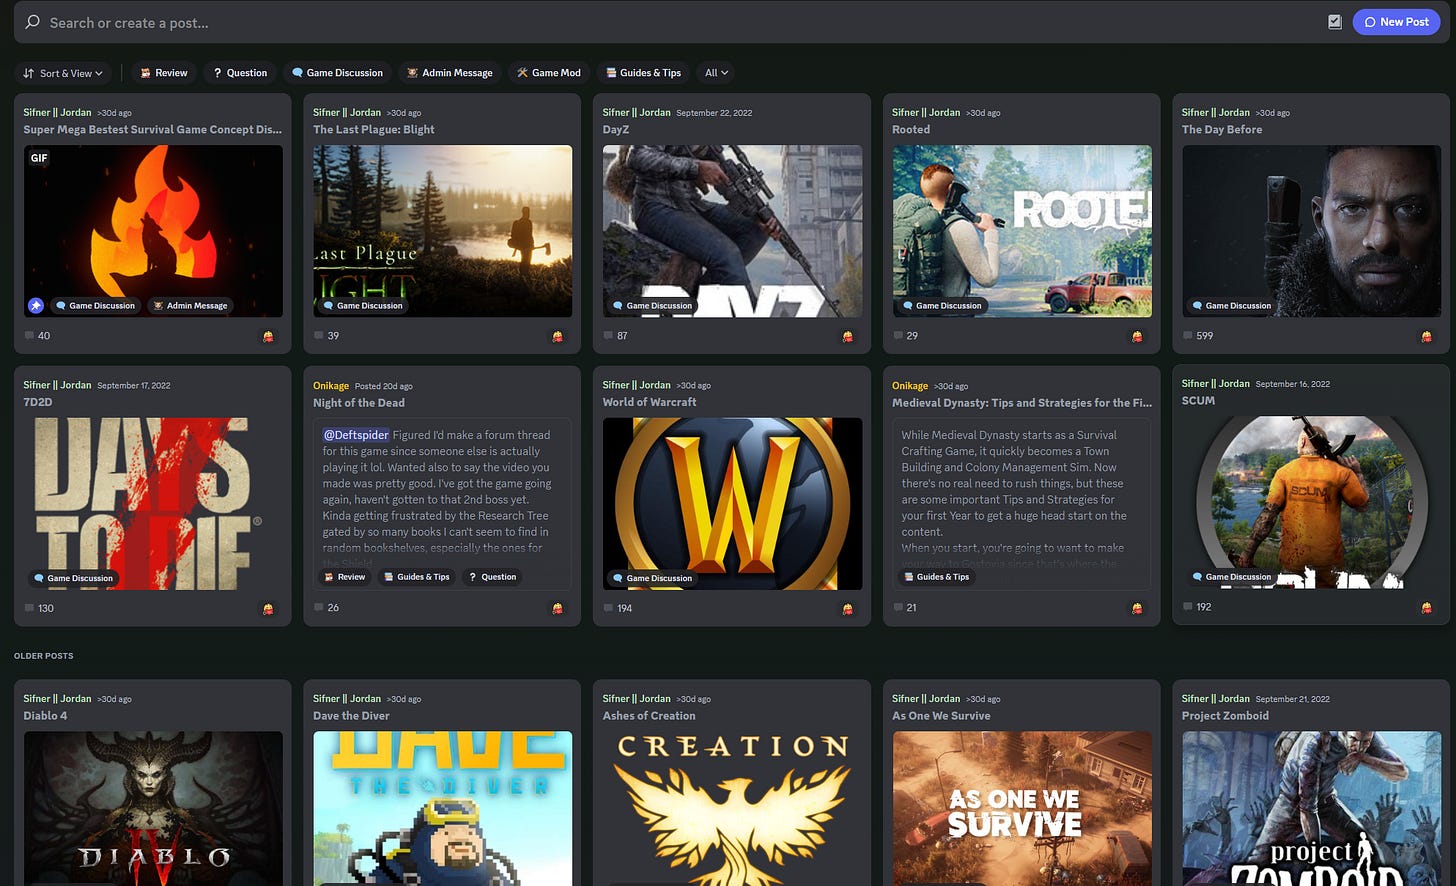Open the DayZ post thumbnail
Screen dimensions: 1456x886
point(732,231)
